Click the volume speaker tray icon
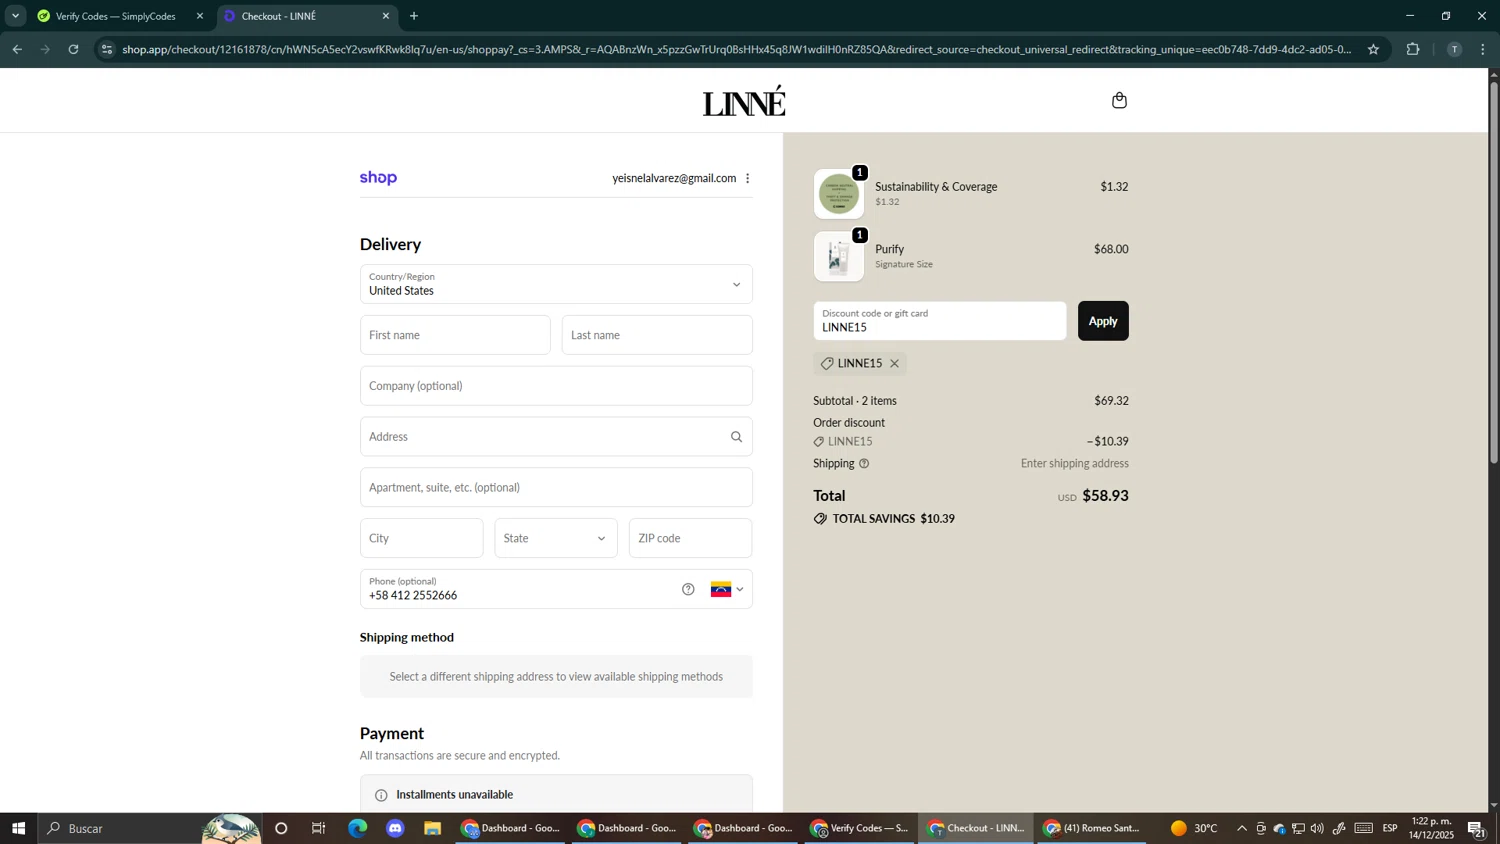 [1317, 828]
